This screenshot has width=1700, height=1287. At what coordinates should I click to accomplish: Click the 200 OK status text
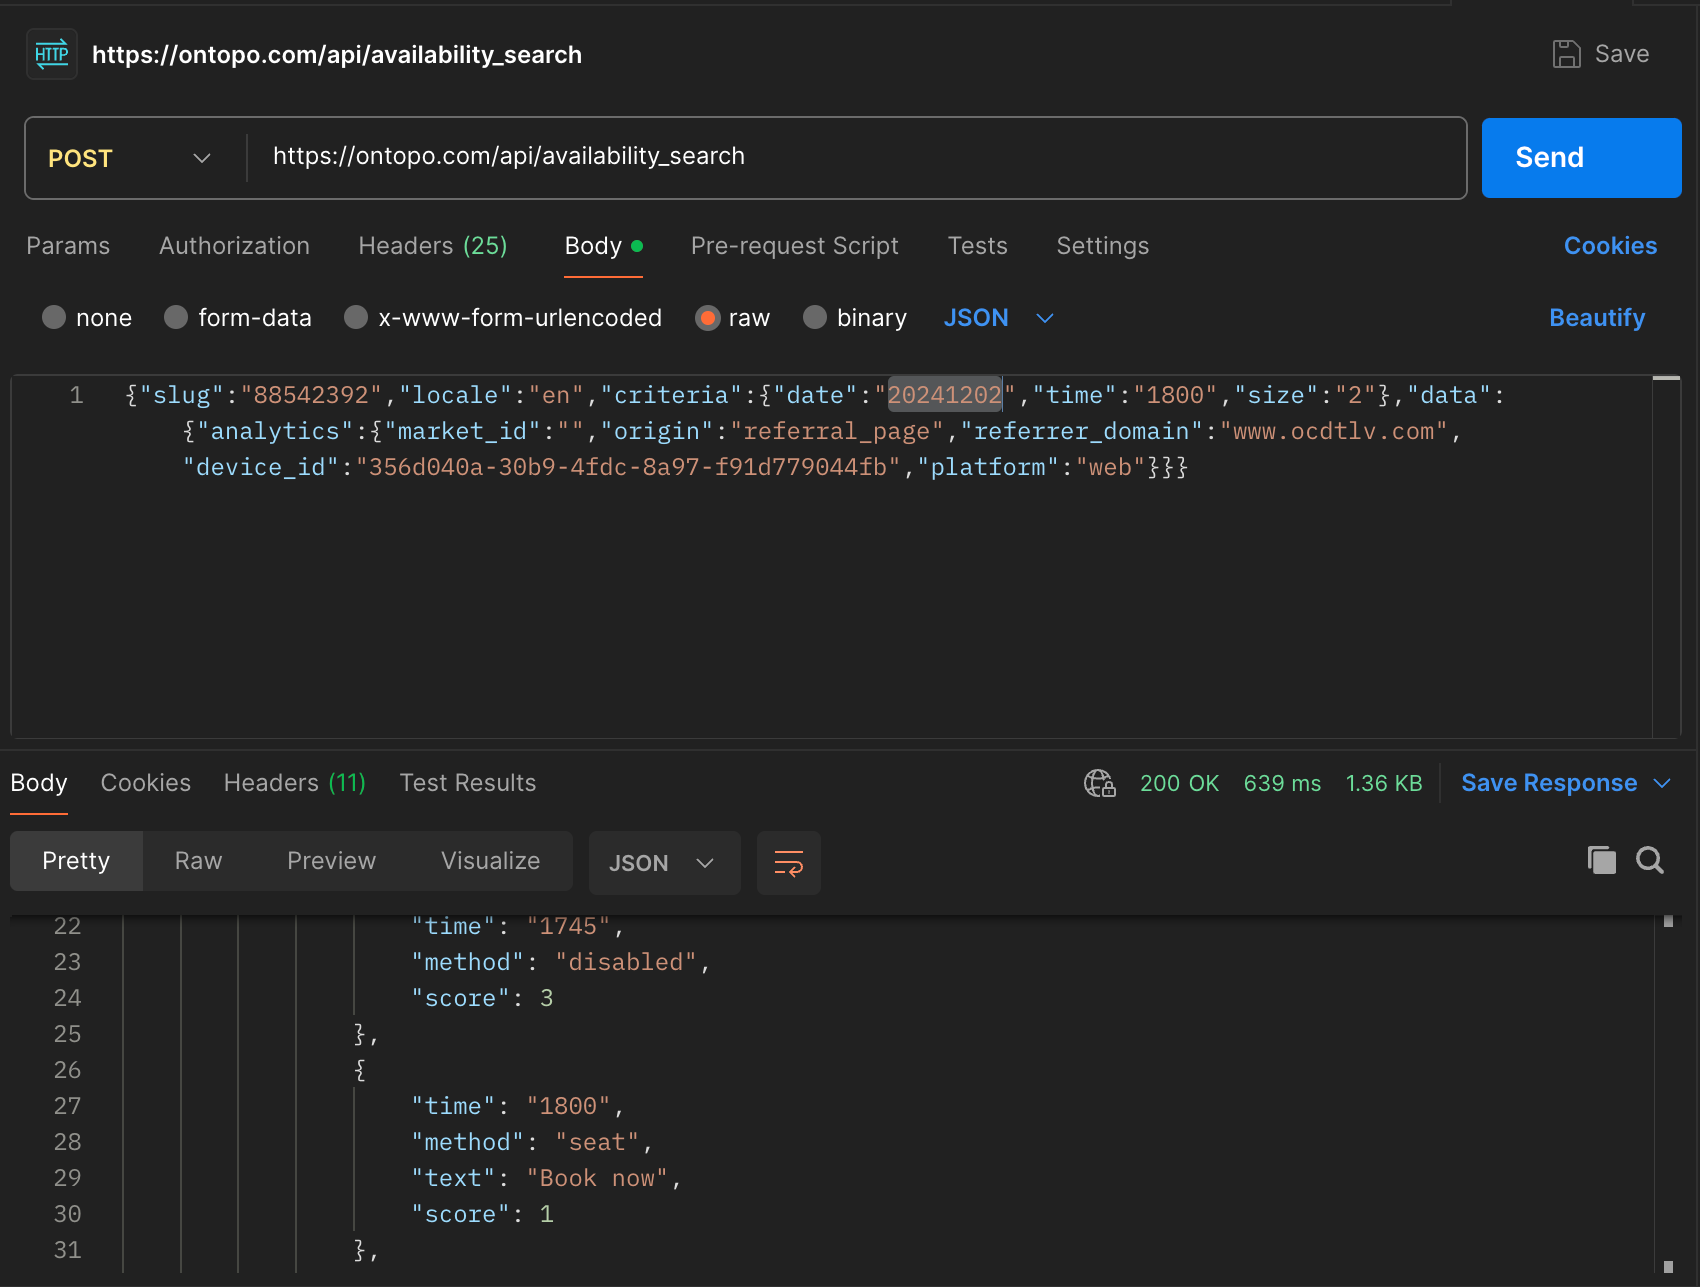point(1179,783)
